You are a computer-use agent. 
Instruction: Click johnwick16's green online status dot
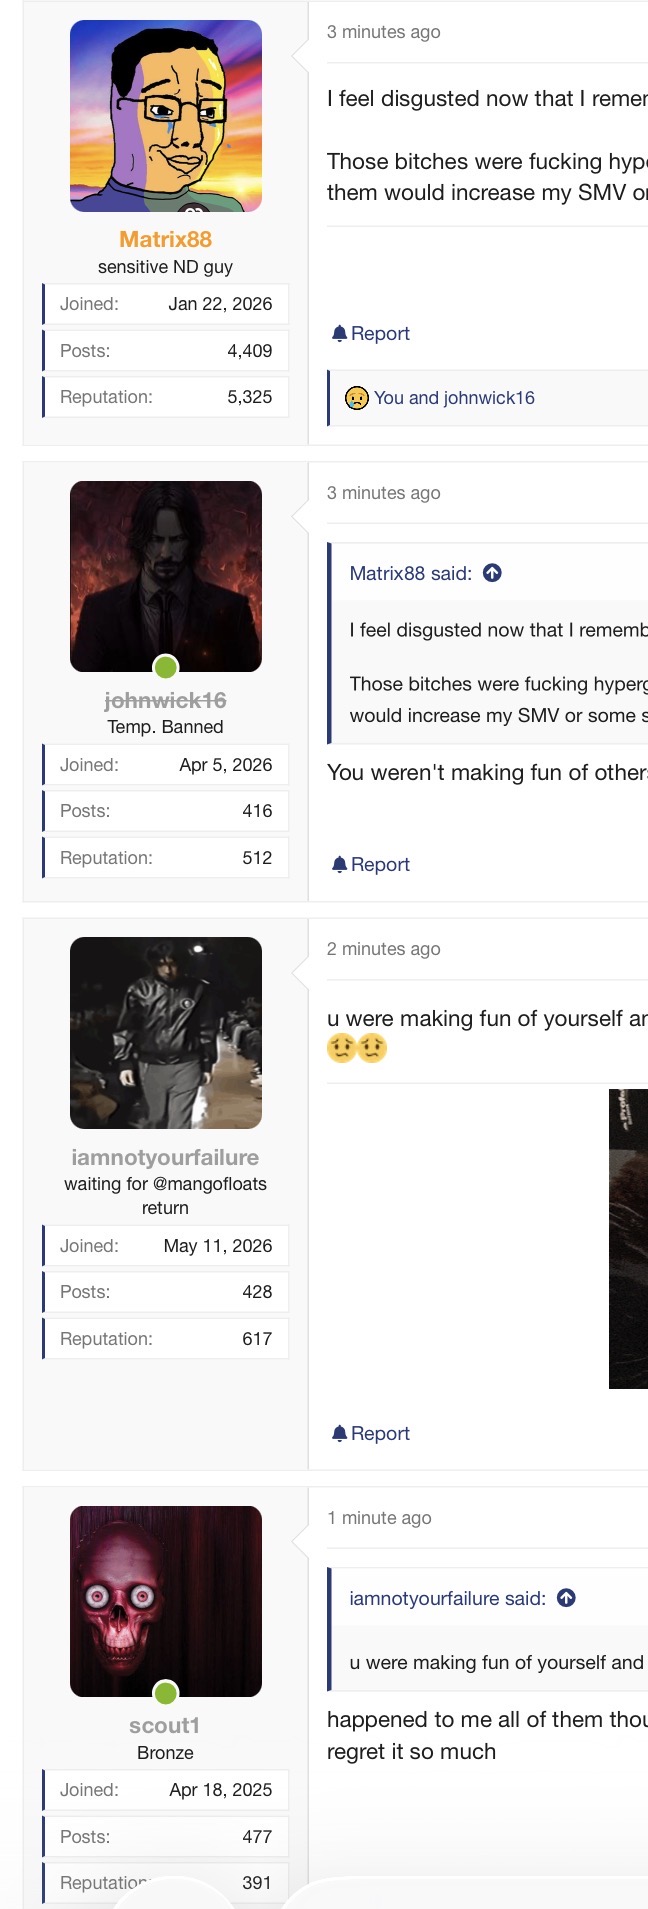pos(166,667)
